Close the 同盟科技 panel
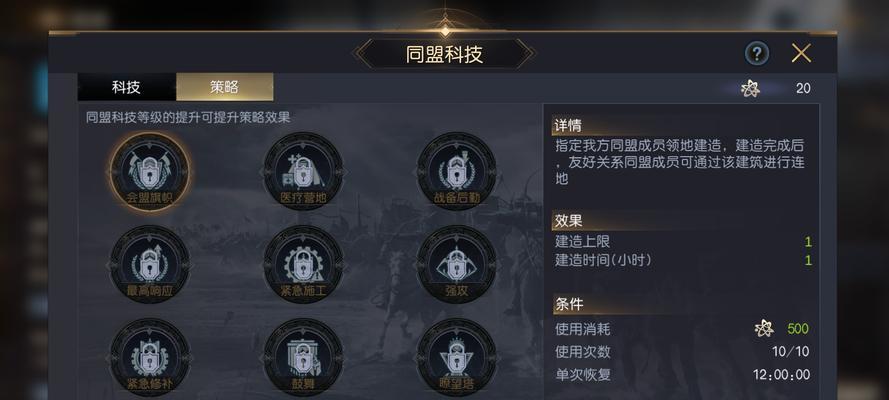Screen dimensions: 889x400 click(801, 53)
